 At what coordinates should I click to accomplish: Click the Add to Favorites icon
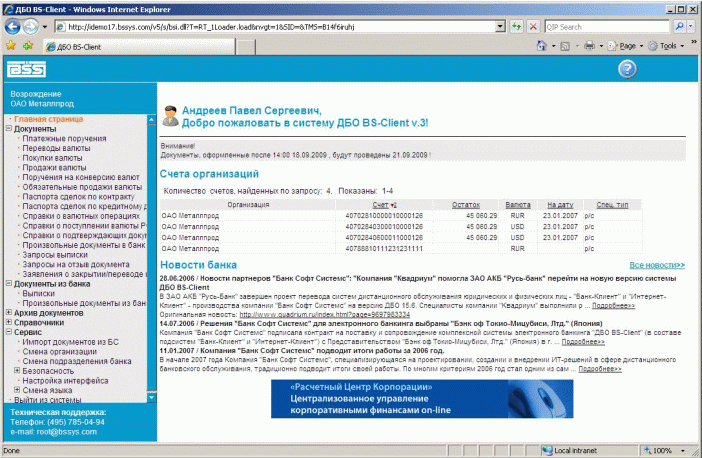[x=28, y=46]
